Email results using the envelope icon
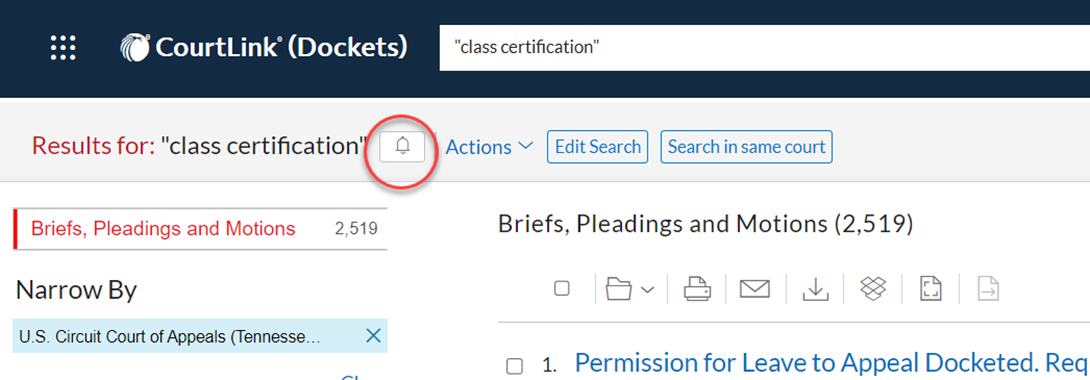Viewport: 1090px width, 380px height. pyautogui.click(x=755, y=288)
